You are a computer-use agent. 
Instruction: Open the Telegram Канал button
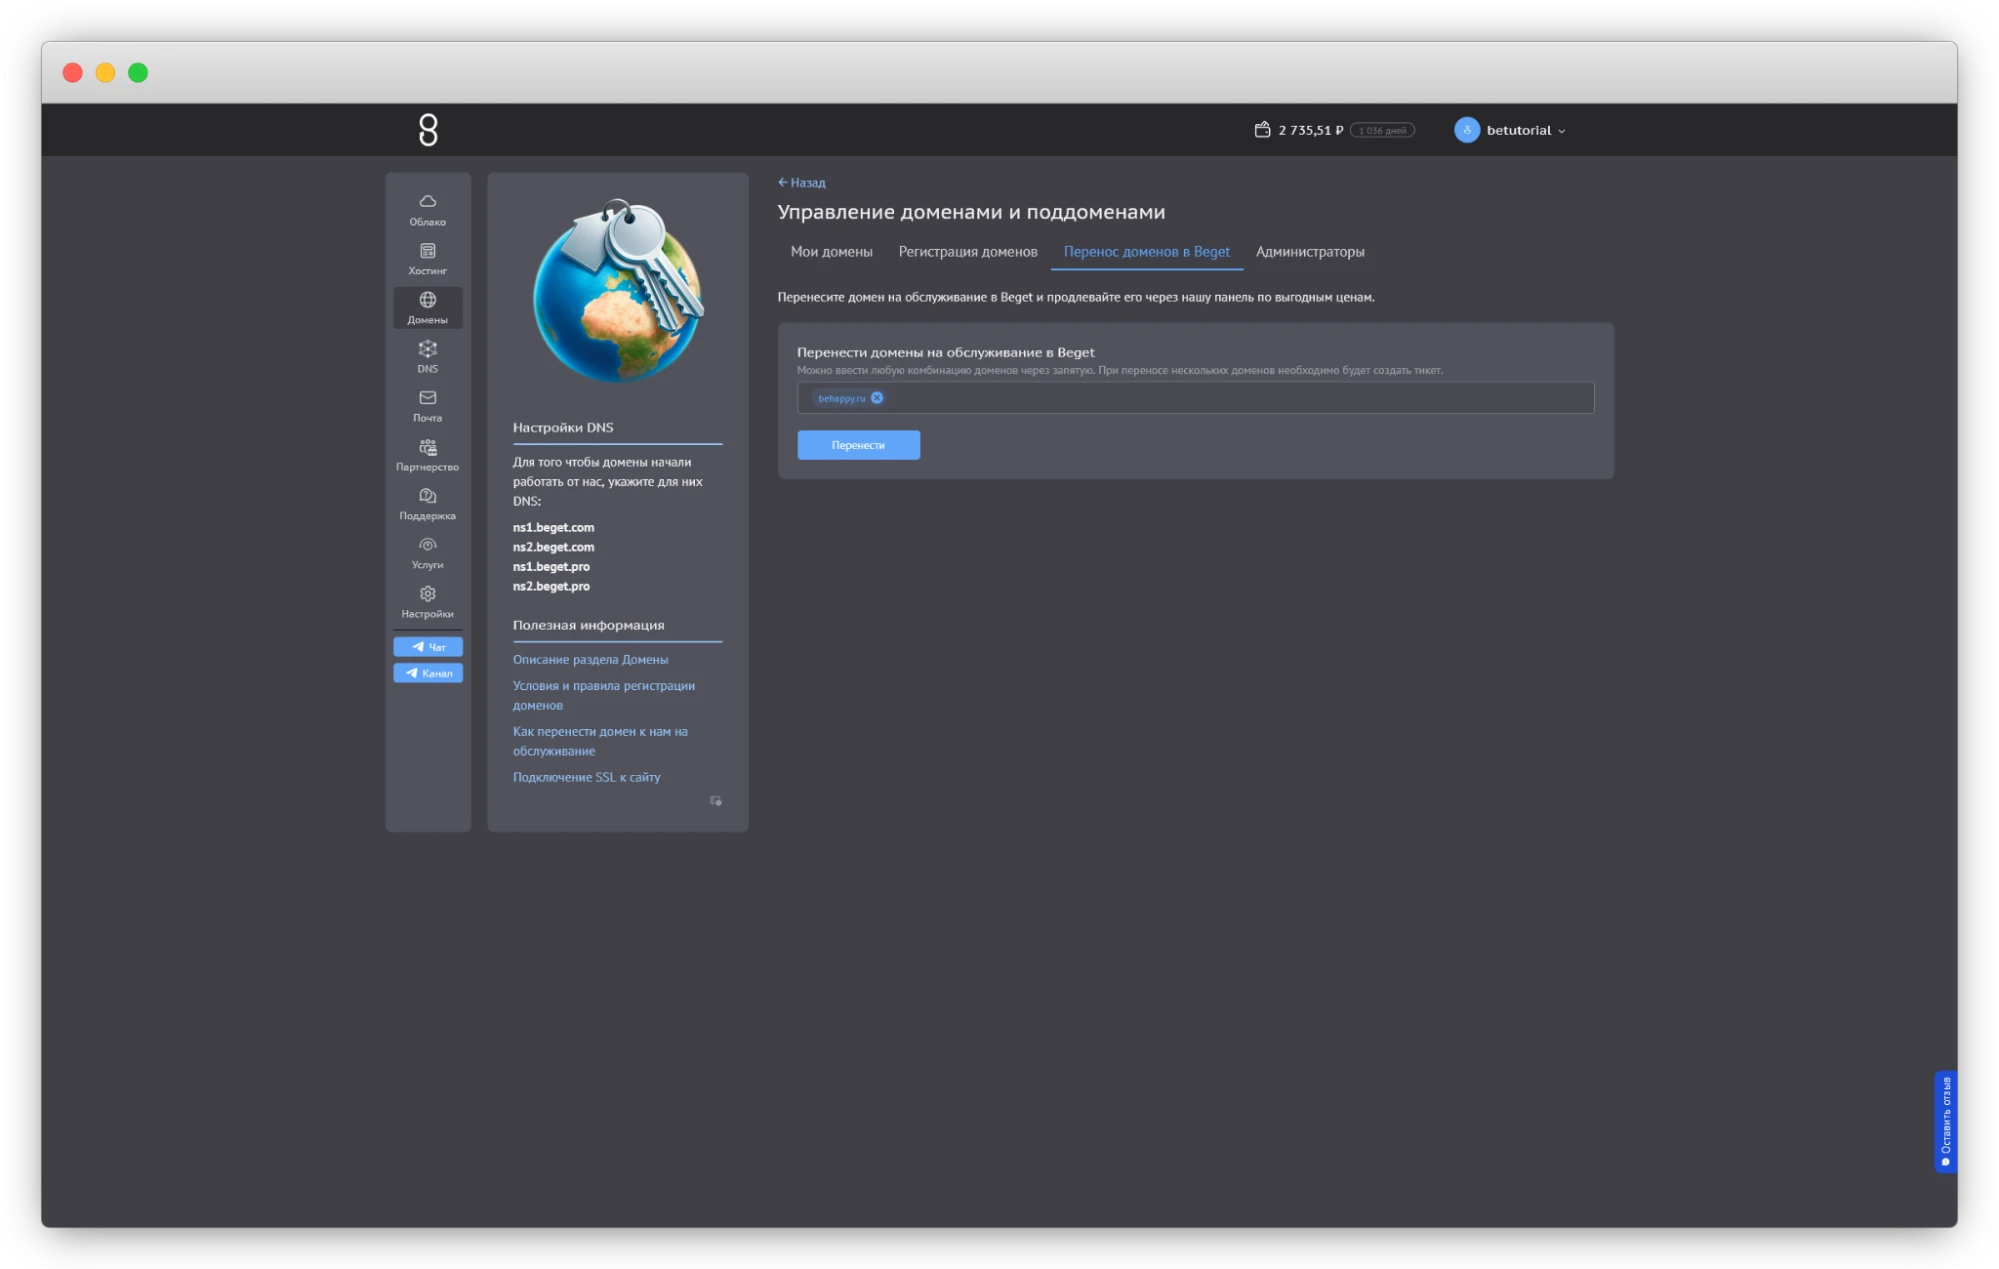(428, 673)
